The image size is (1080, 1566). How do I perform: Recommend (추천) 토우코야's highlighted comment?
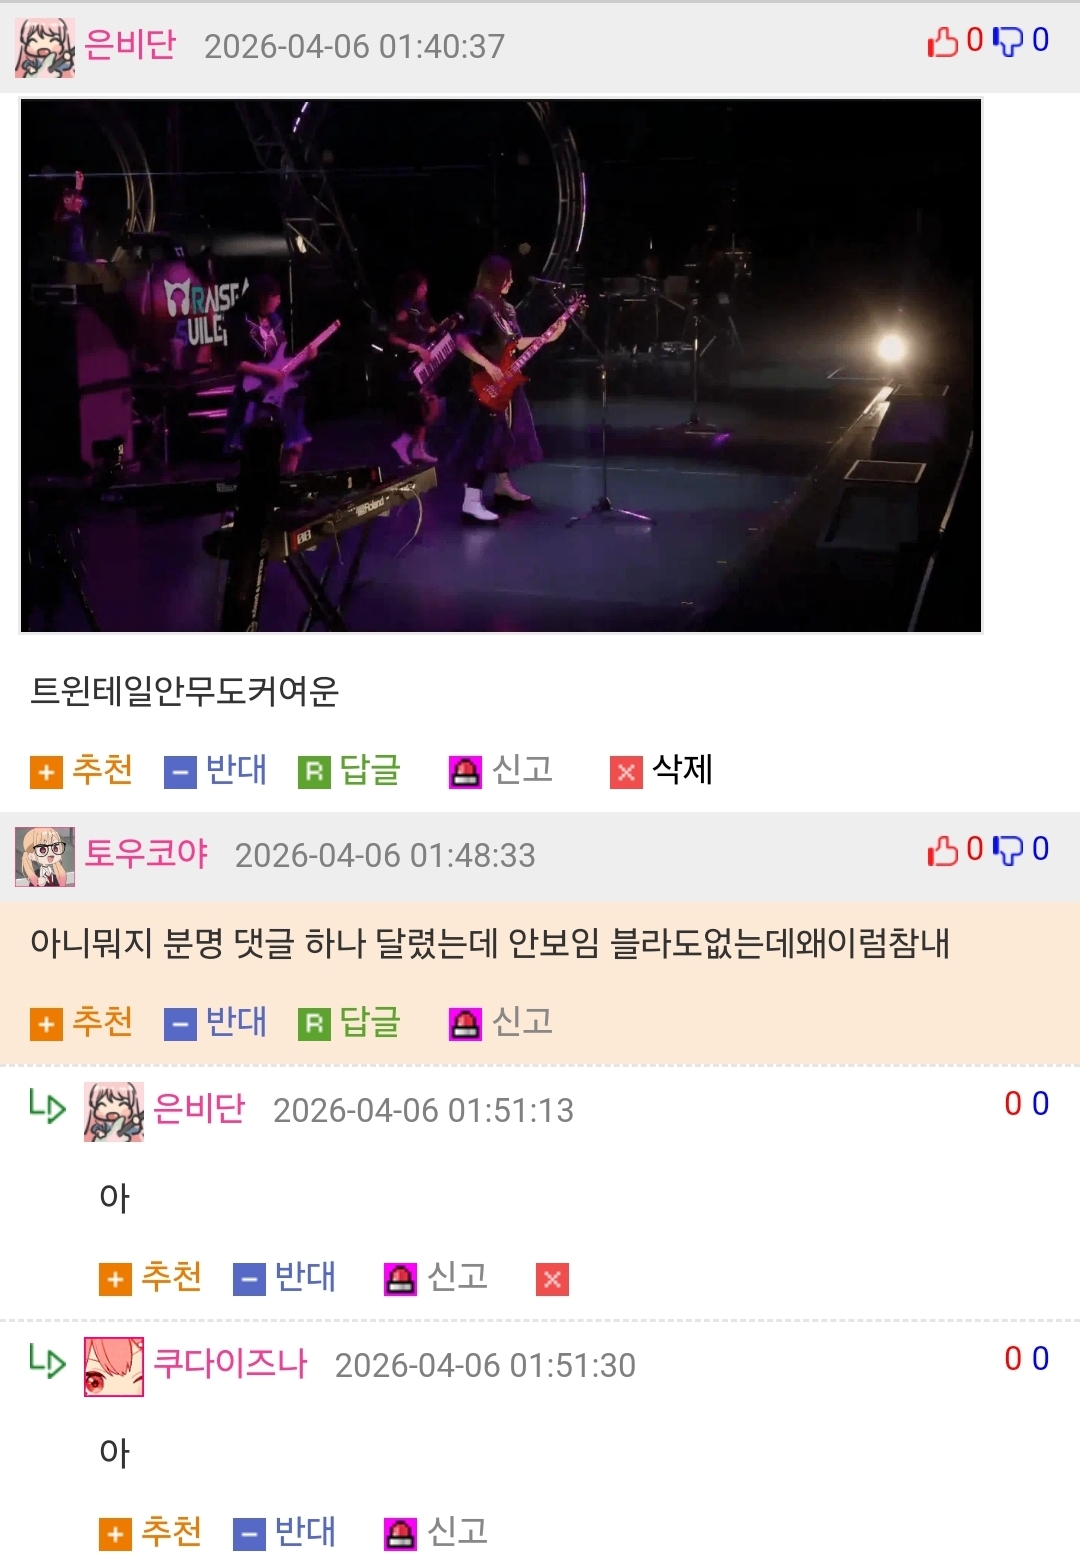tap(82, 1022)
